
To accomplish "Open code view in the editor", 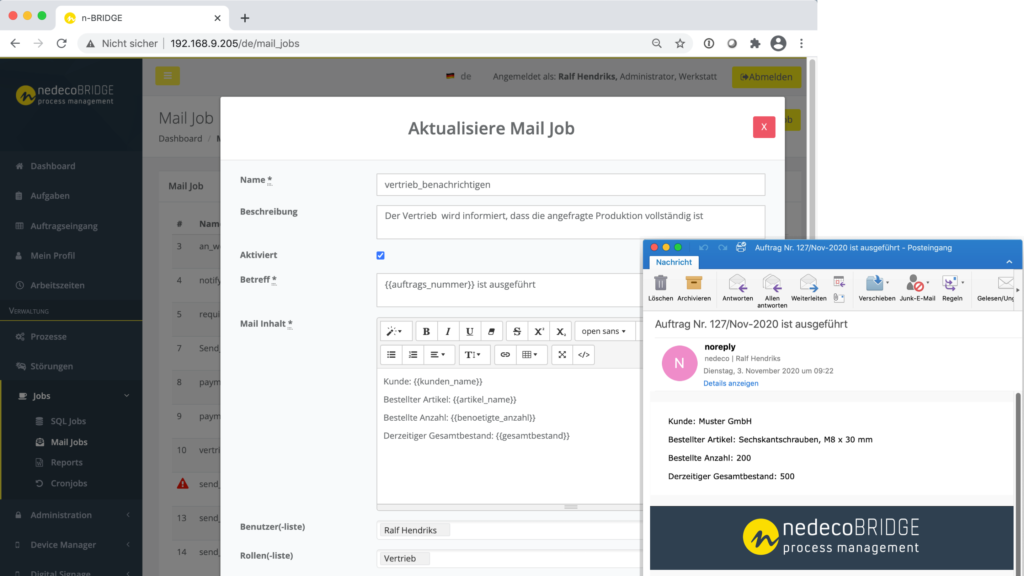I will pos(584,355).
